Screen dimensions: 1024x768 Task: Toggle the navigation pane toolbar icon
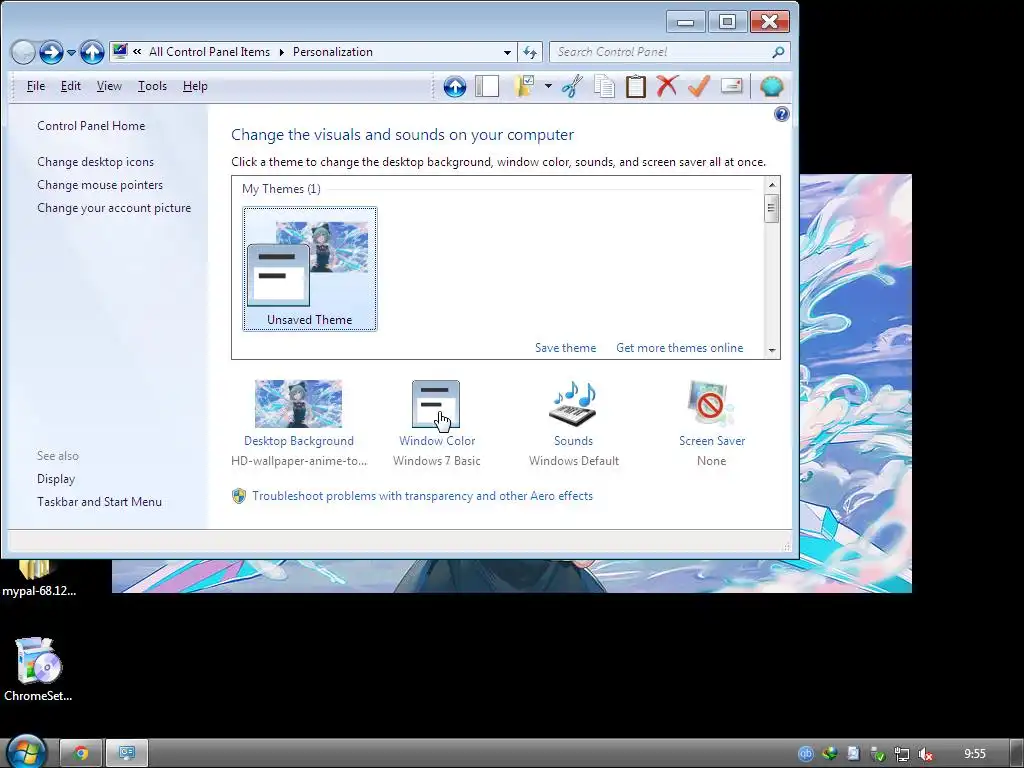487,86
